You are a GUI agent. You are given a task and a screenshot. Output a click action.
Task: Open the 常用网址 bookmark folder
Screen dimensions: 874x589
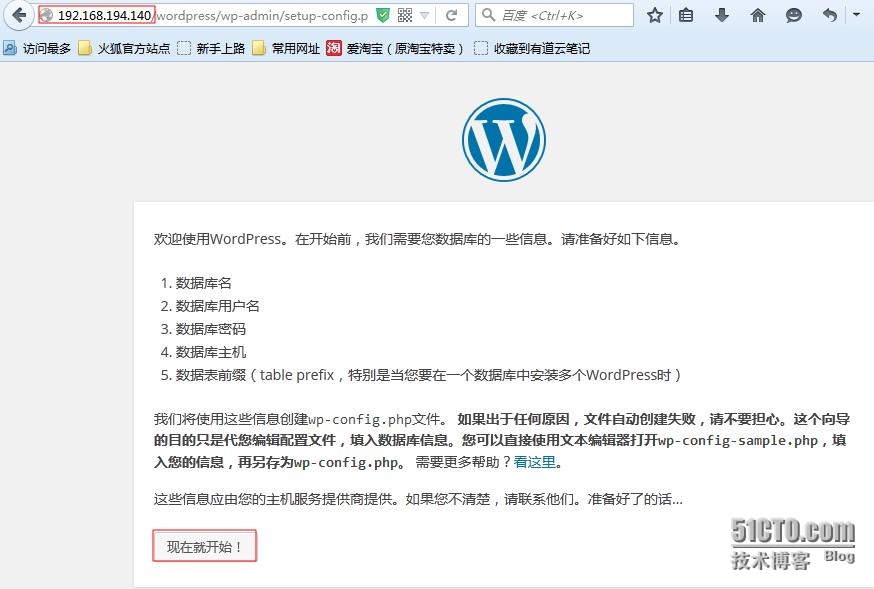[286, 48]
